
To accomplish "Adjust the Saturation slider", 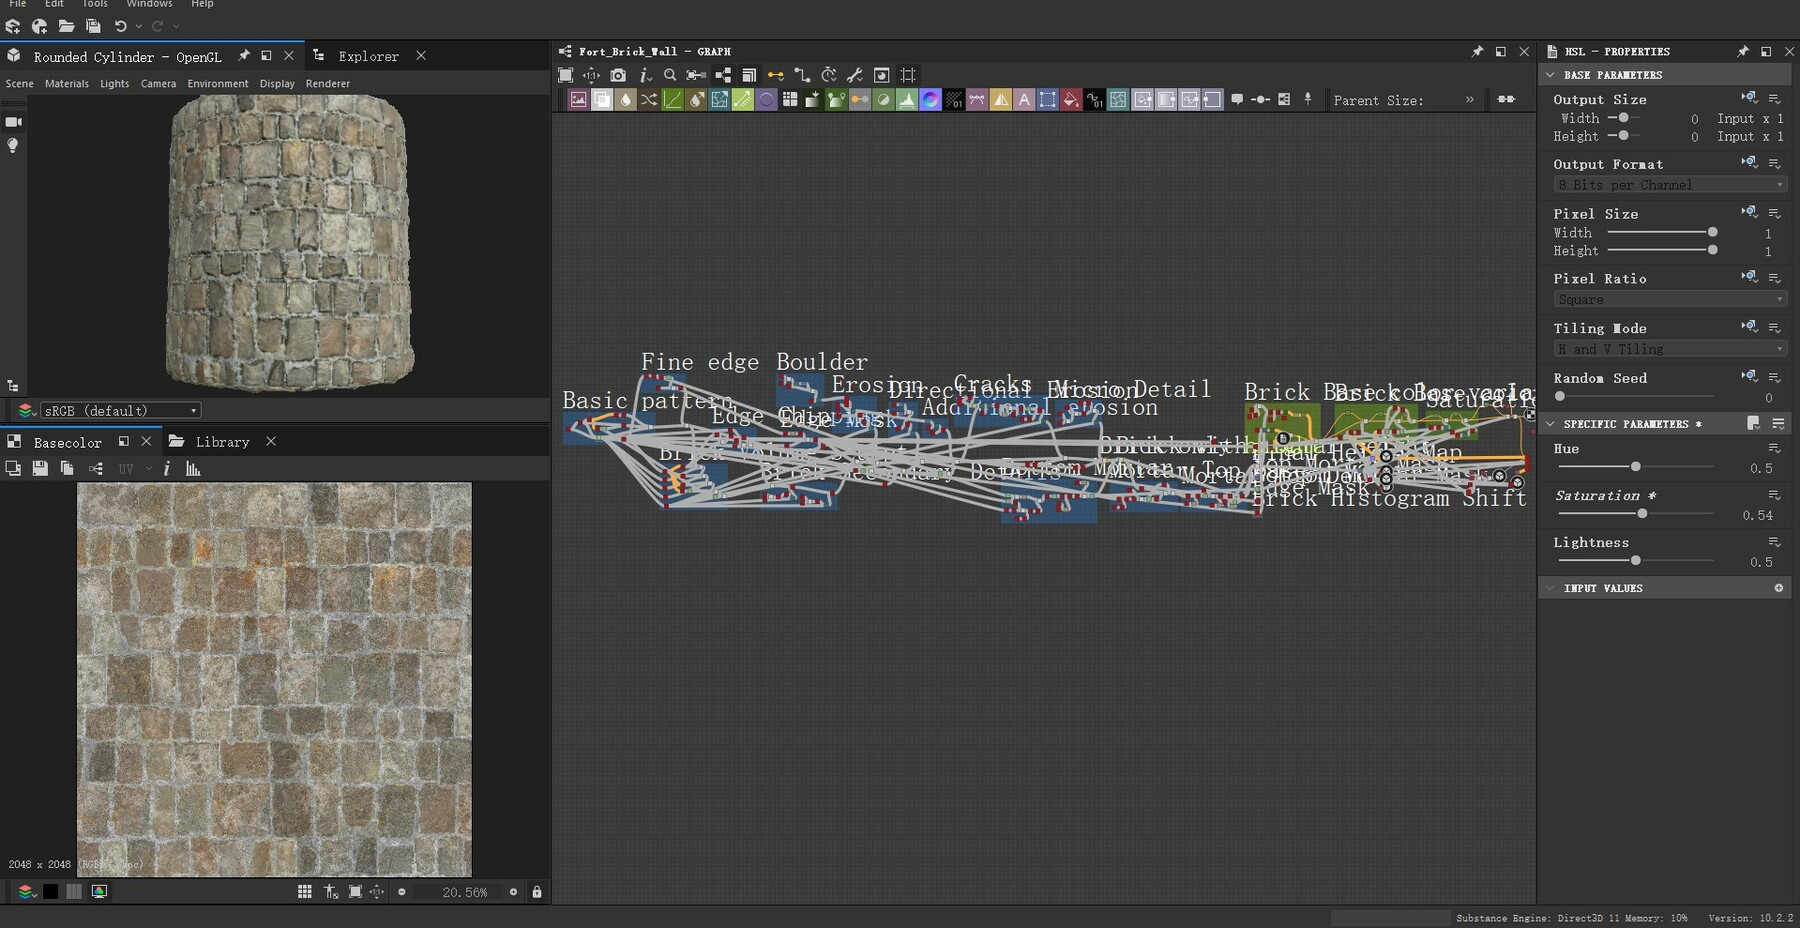I will coord(1641,513).
